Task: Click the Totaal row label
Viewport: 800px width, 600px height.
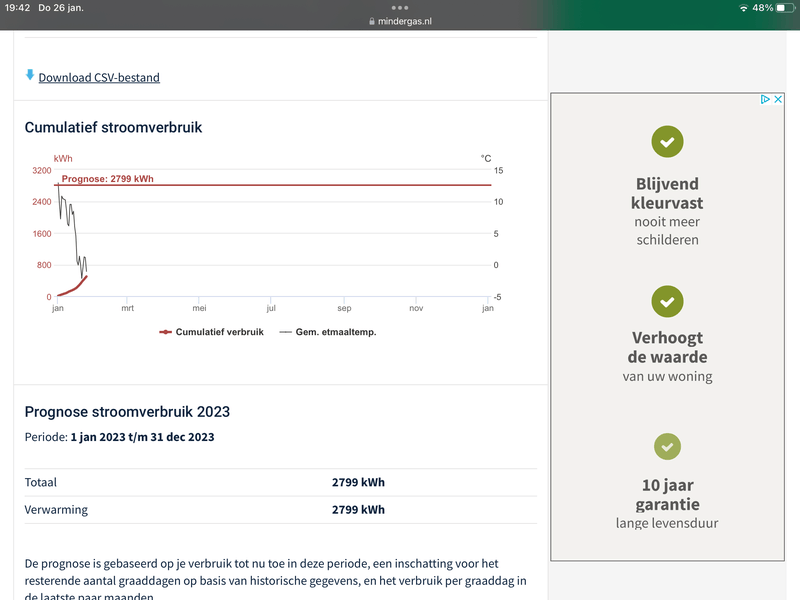Action: coord(41,482)
